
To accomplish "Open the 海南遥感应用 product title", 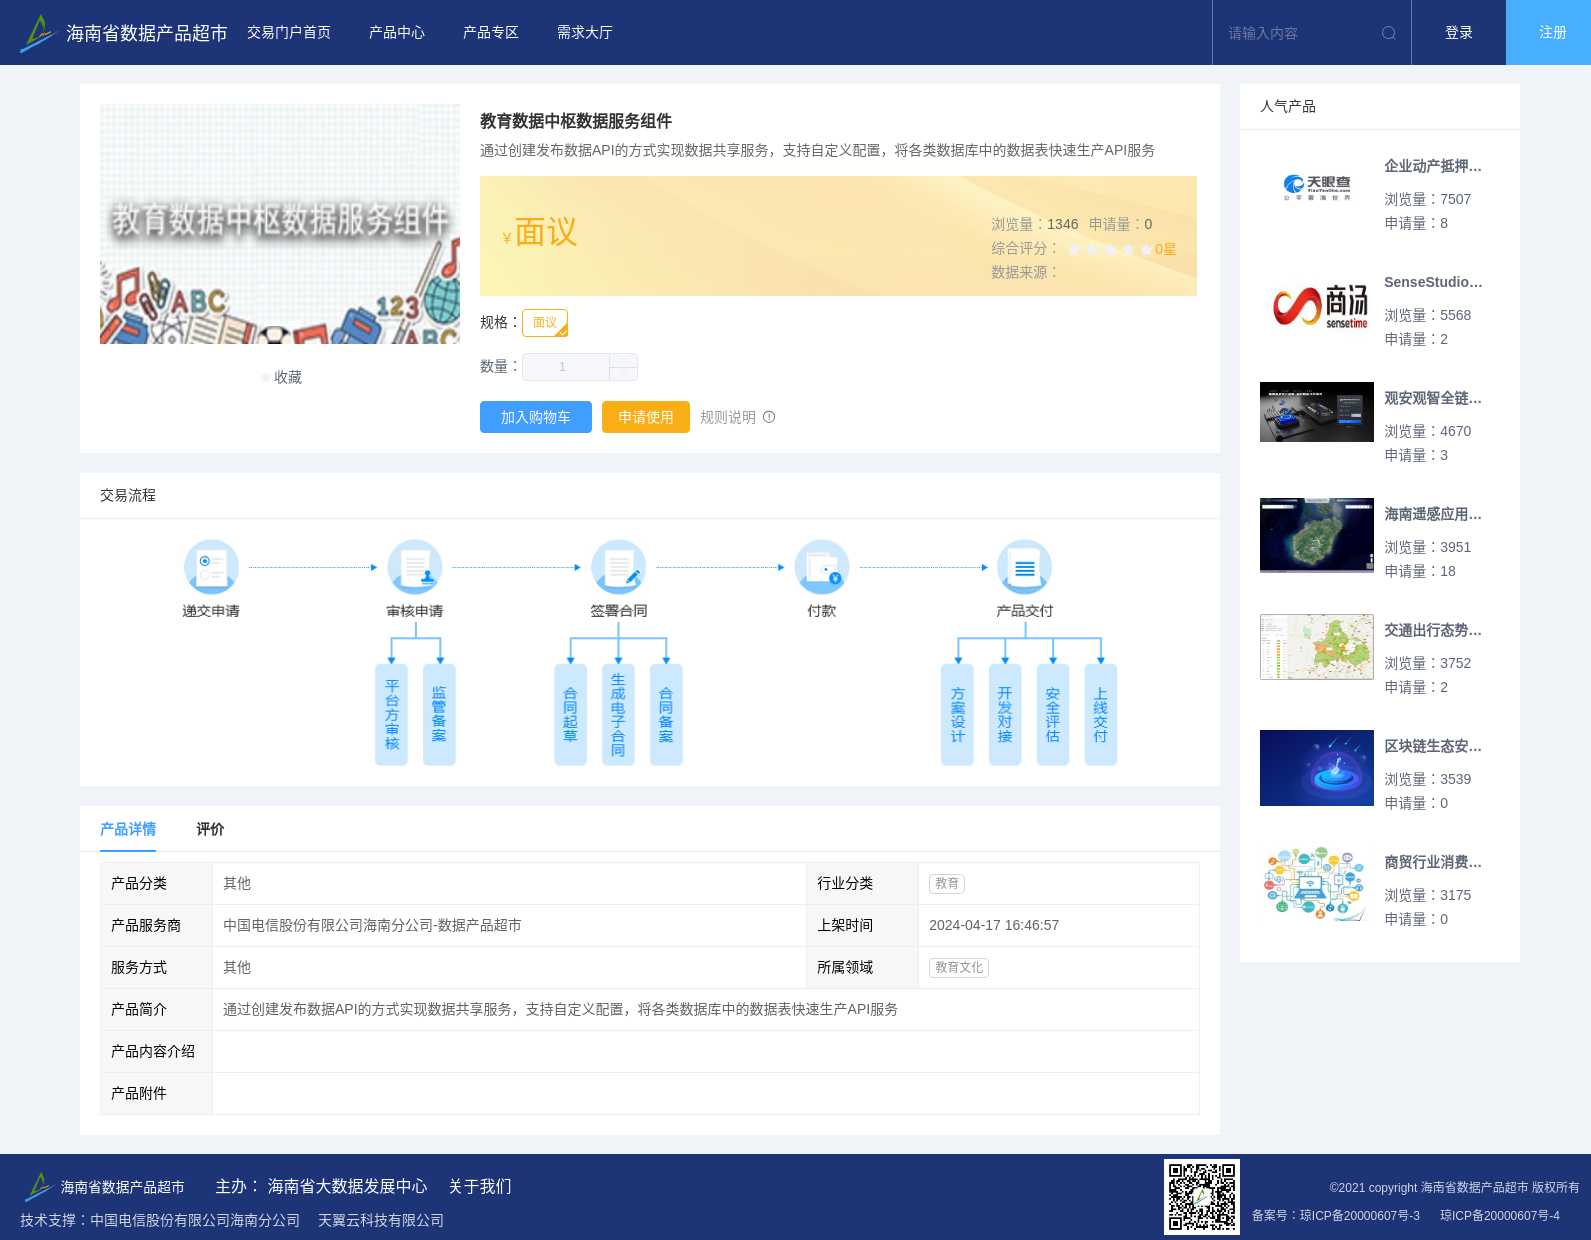I will click(1433, 514).
